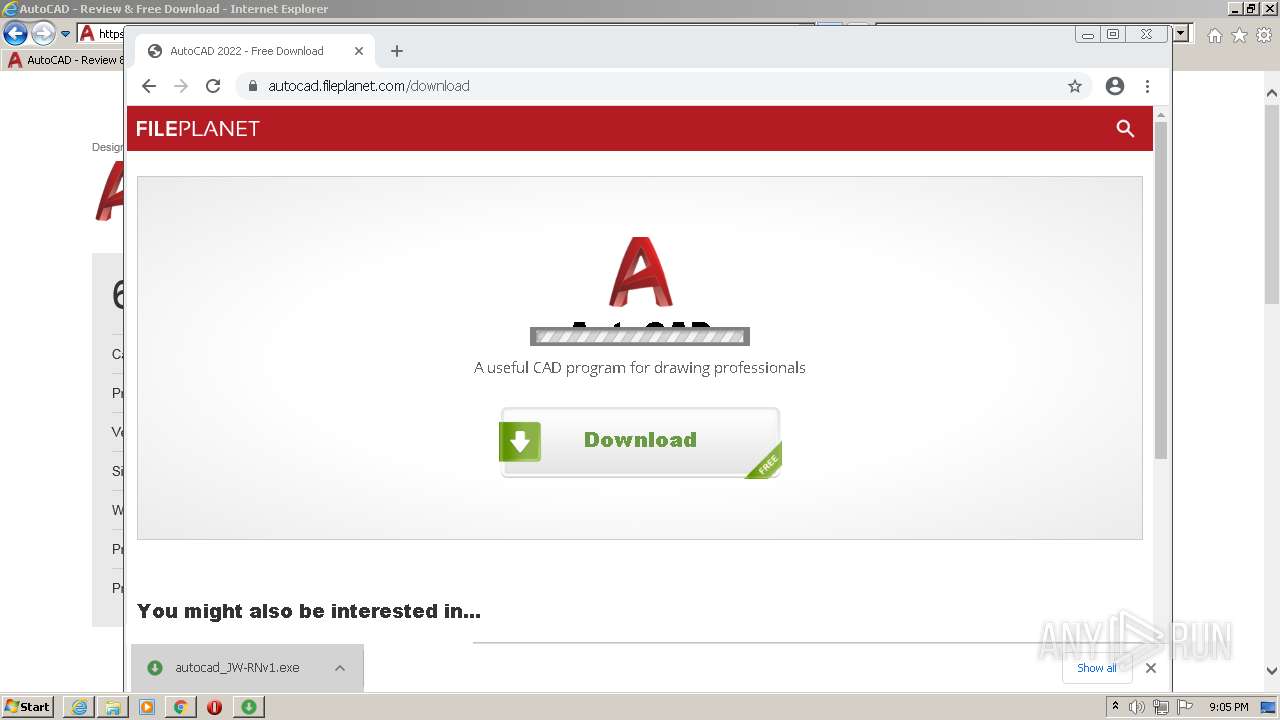Image resolution: width=1280 pixels, height=720 pixels.
Task: Click the padlock site info icon
Action: [253, 86]
